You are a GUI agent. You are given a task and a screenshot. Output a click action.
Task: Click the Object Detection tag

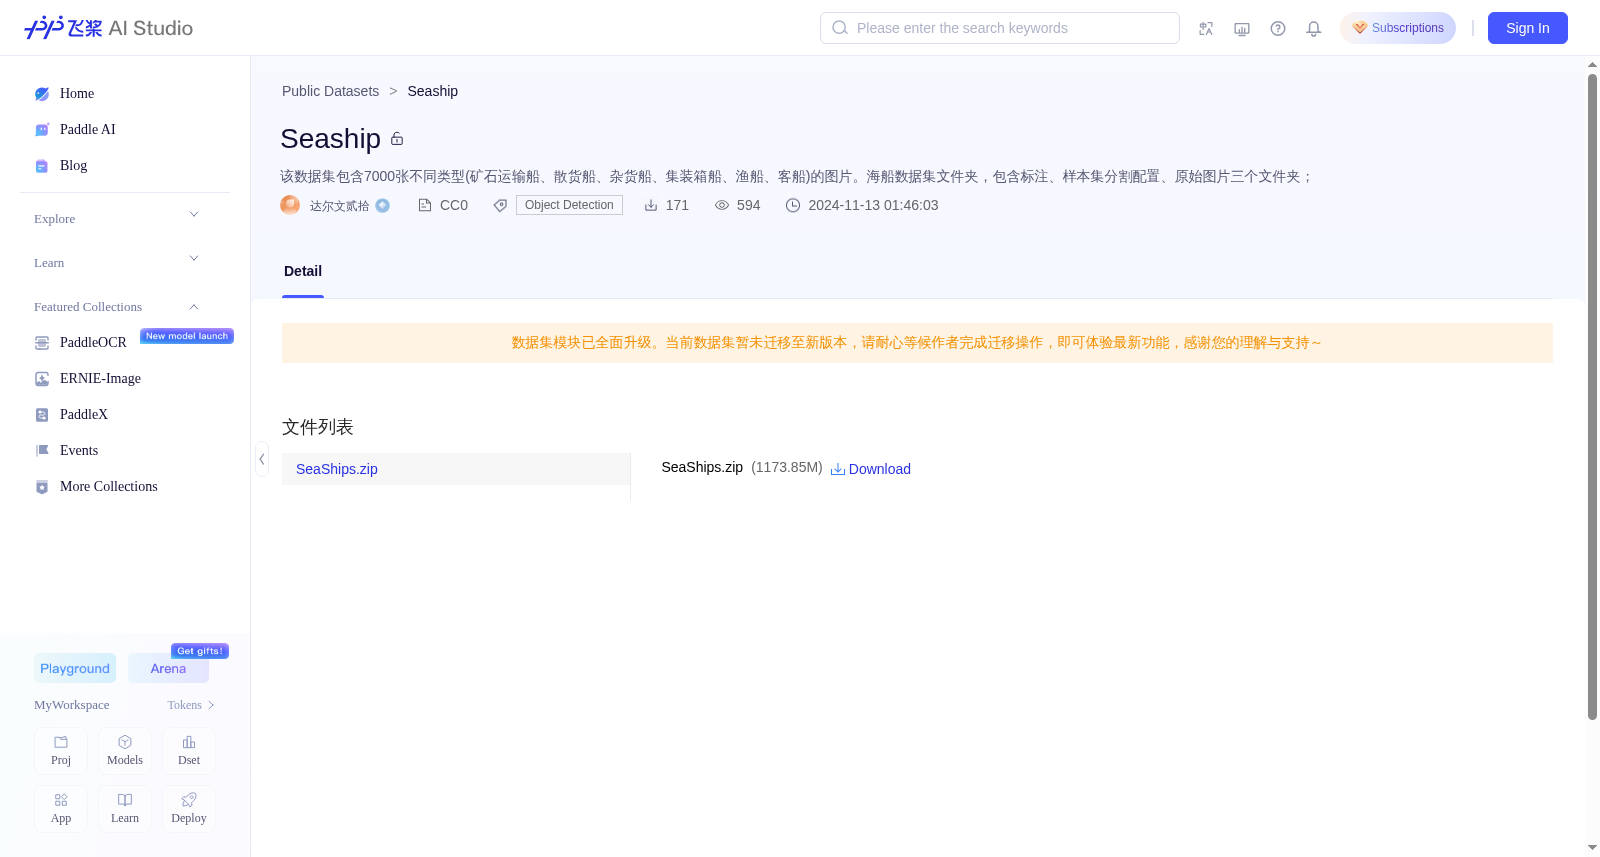click(569, 205)
